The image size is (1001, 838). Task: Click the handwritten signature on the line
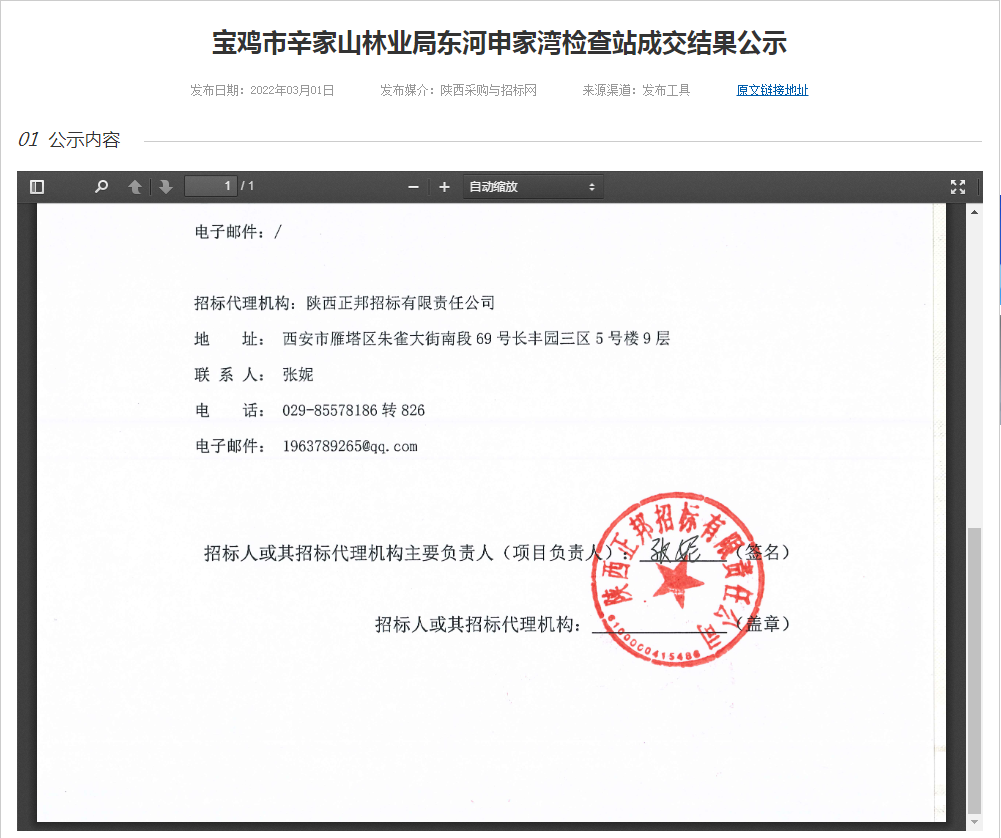[x=675, y=550]
